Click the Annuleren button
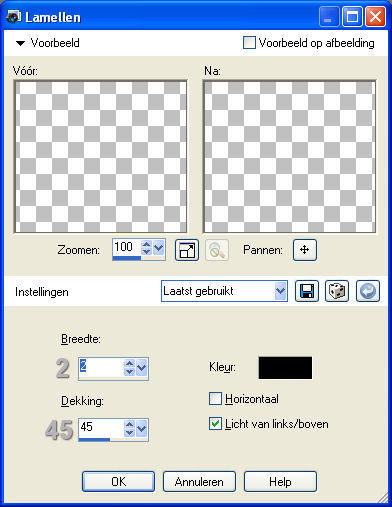The width and height of the screenshot is (392, 507). (199, 481)
